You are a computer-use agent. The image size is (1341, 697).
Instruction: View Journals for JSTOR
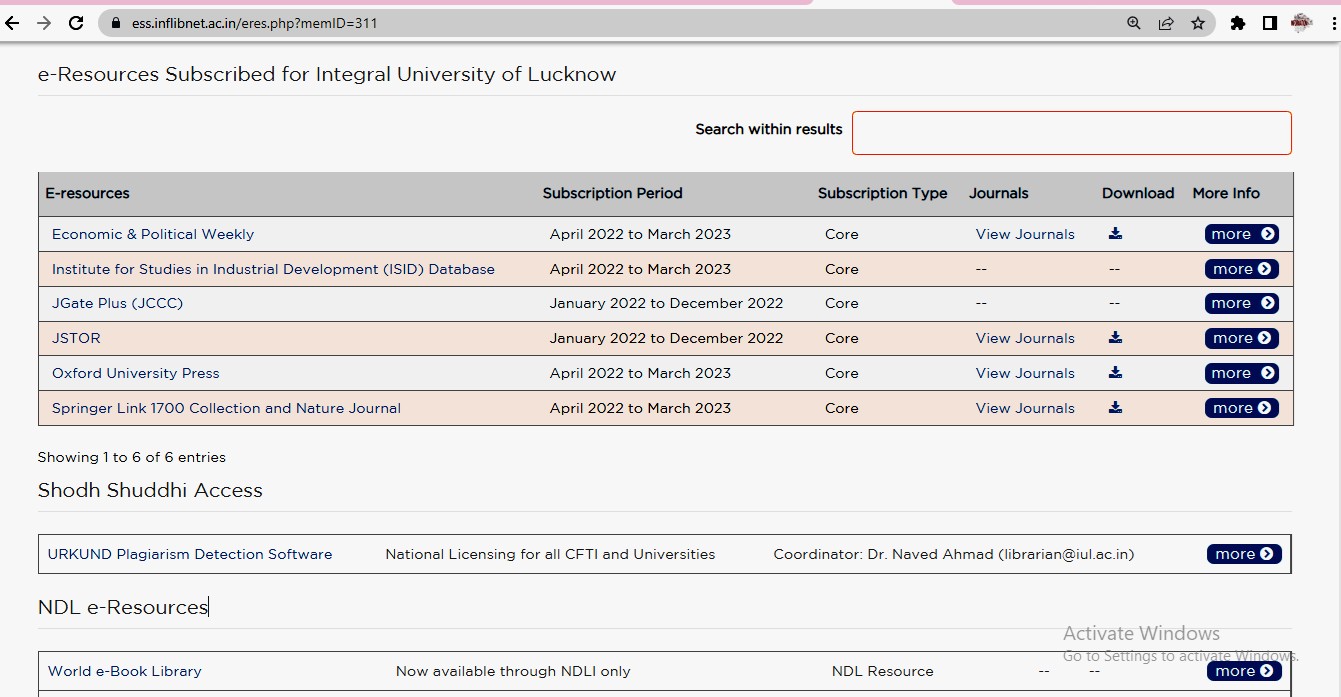1025,338
